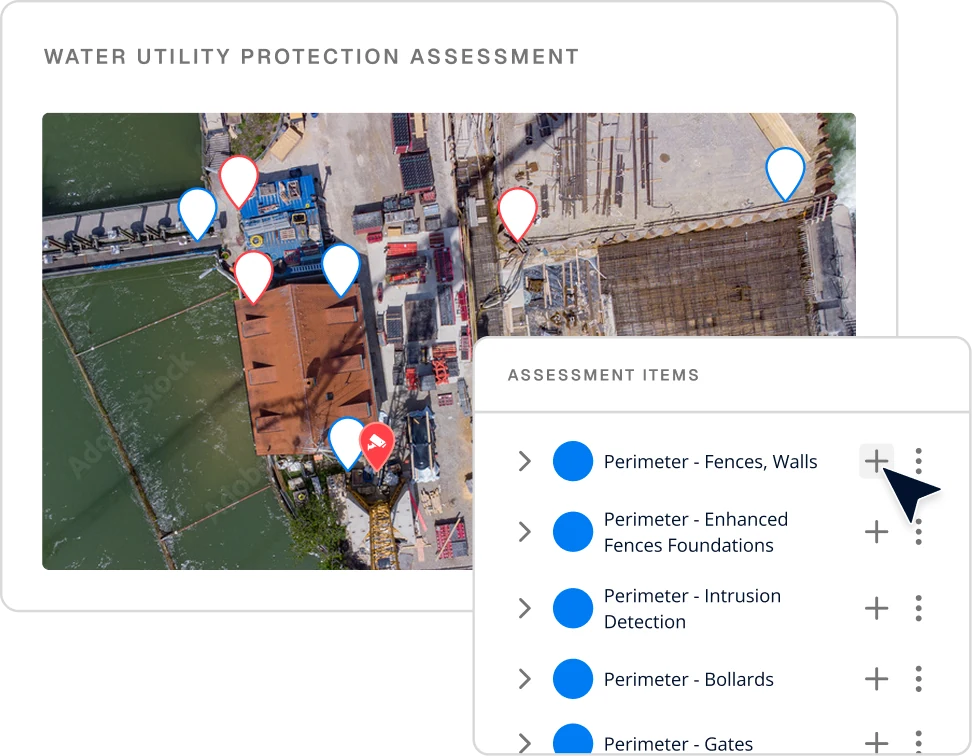Open more options for Enhanced Fences Foundations
Screen dimensions: 972x756
click(918, 532)
